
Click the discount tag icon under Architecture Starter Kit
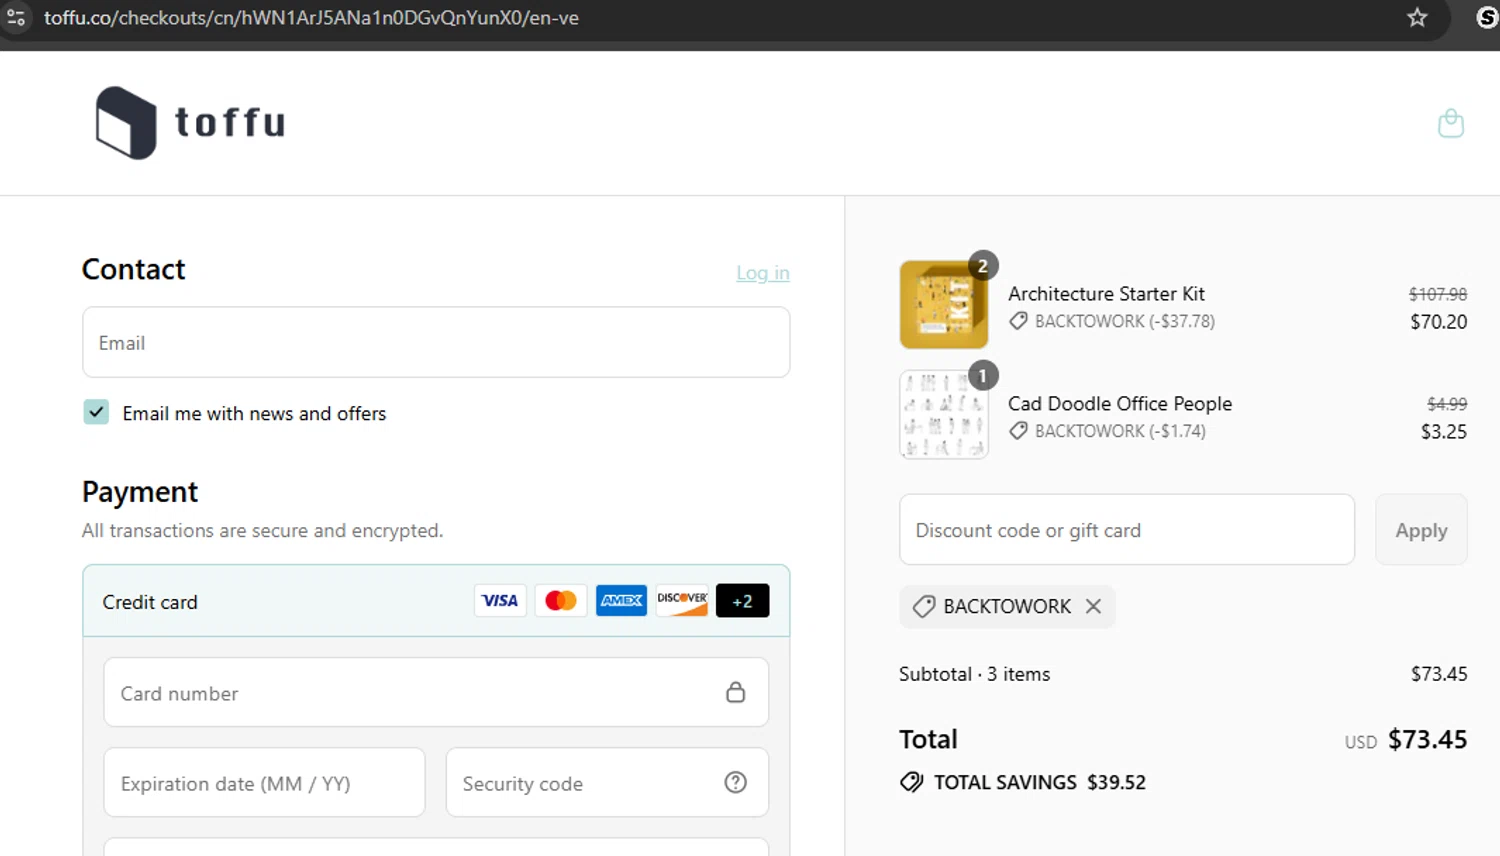(x=1018, y=321)
